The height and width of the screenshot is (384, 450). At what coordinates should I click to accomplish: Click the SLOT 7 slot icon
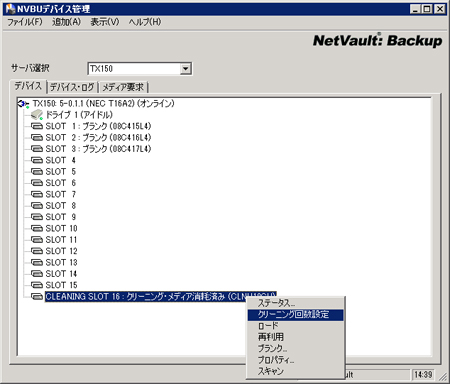37,194
